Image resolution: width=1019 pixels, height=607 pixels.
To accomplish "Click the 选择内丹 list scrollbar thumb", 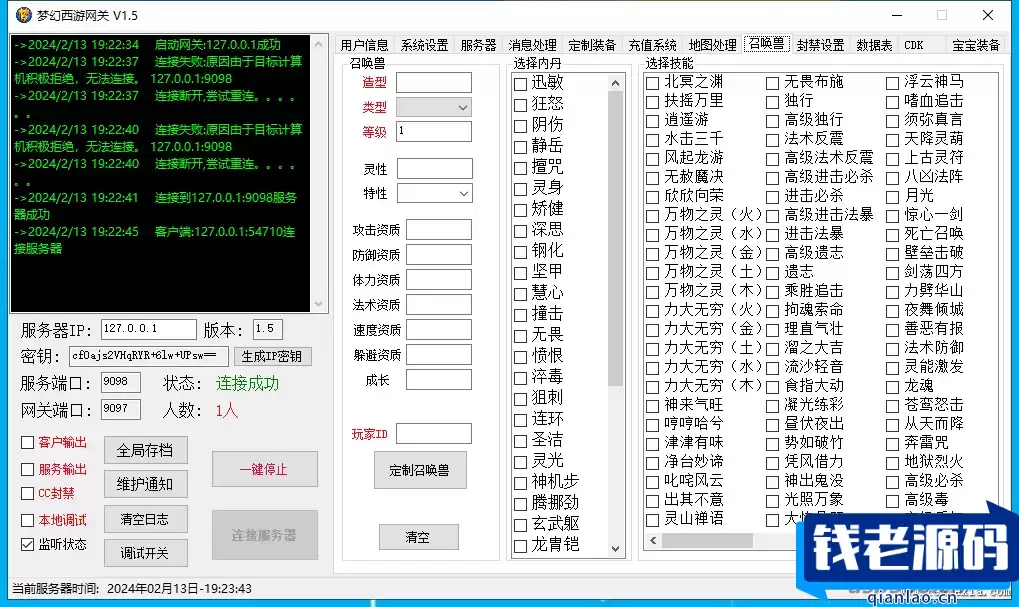I will [615, 238].
